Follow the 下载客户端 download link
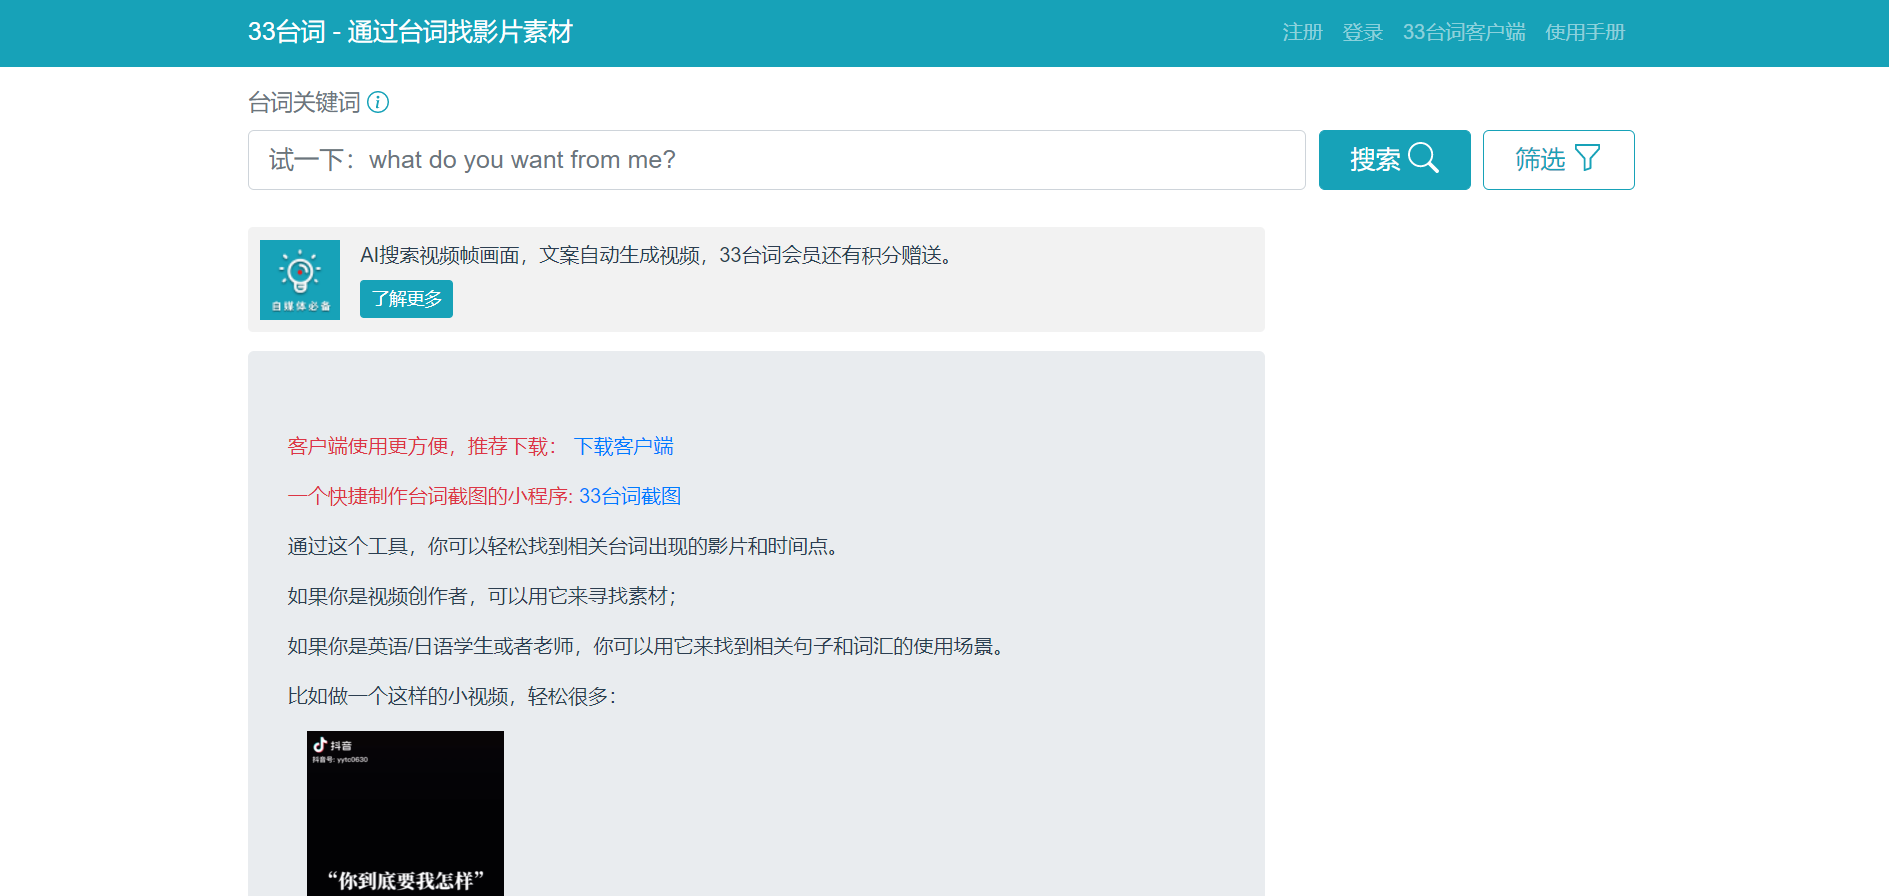 coord(624,446)
